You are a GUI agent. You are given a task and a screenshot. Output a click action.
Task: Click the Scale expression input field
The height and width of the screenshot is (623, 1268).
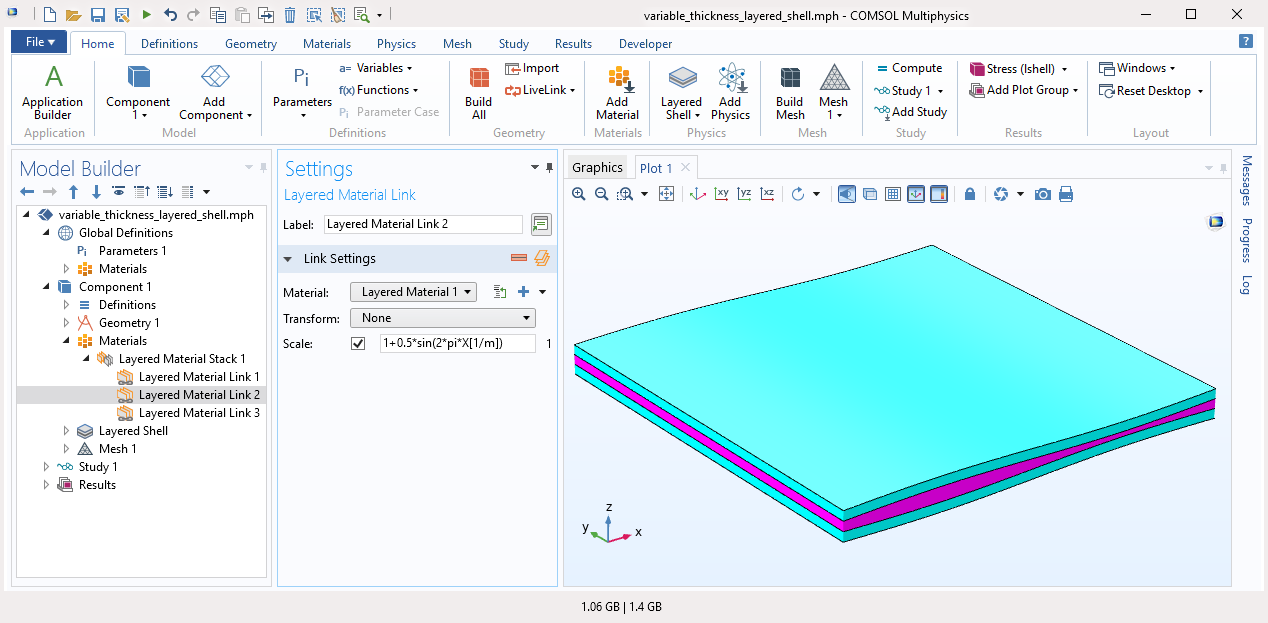click(456, 344)
